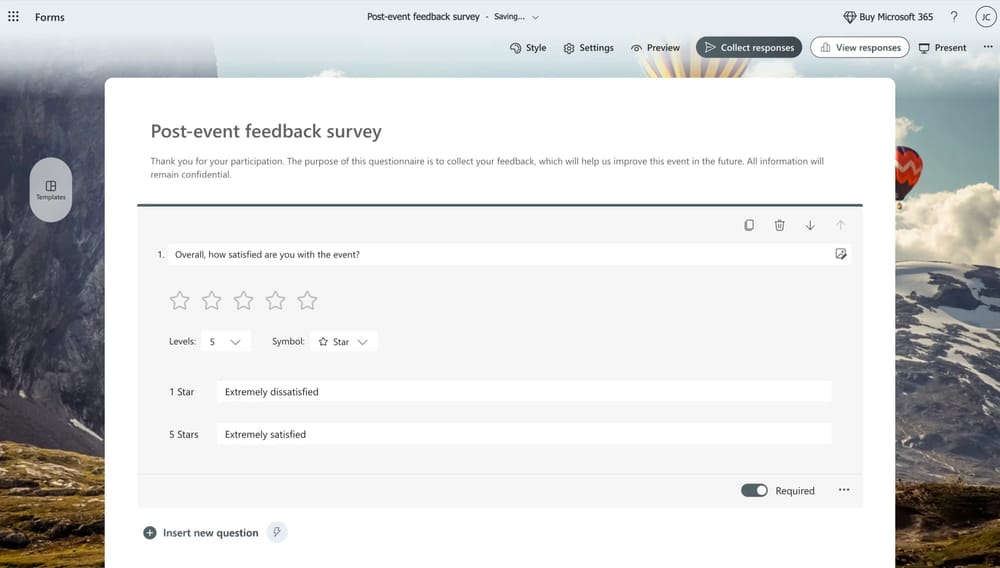Select the third rating star
Viewport: 1000px width, 568px height.
click(x=243, y=300)
